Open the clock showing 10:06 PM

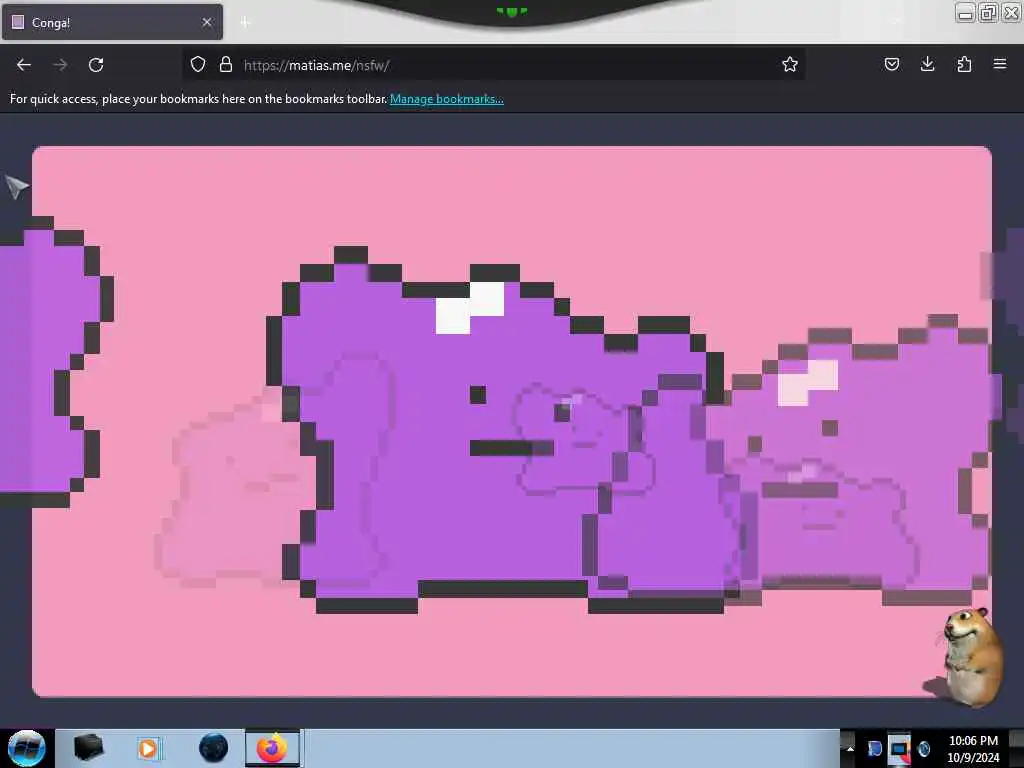pyautogui.click(x=973, y=749)
